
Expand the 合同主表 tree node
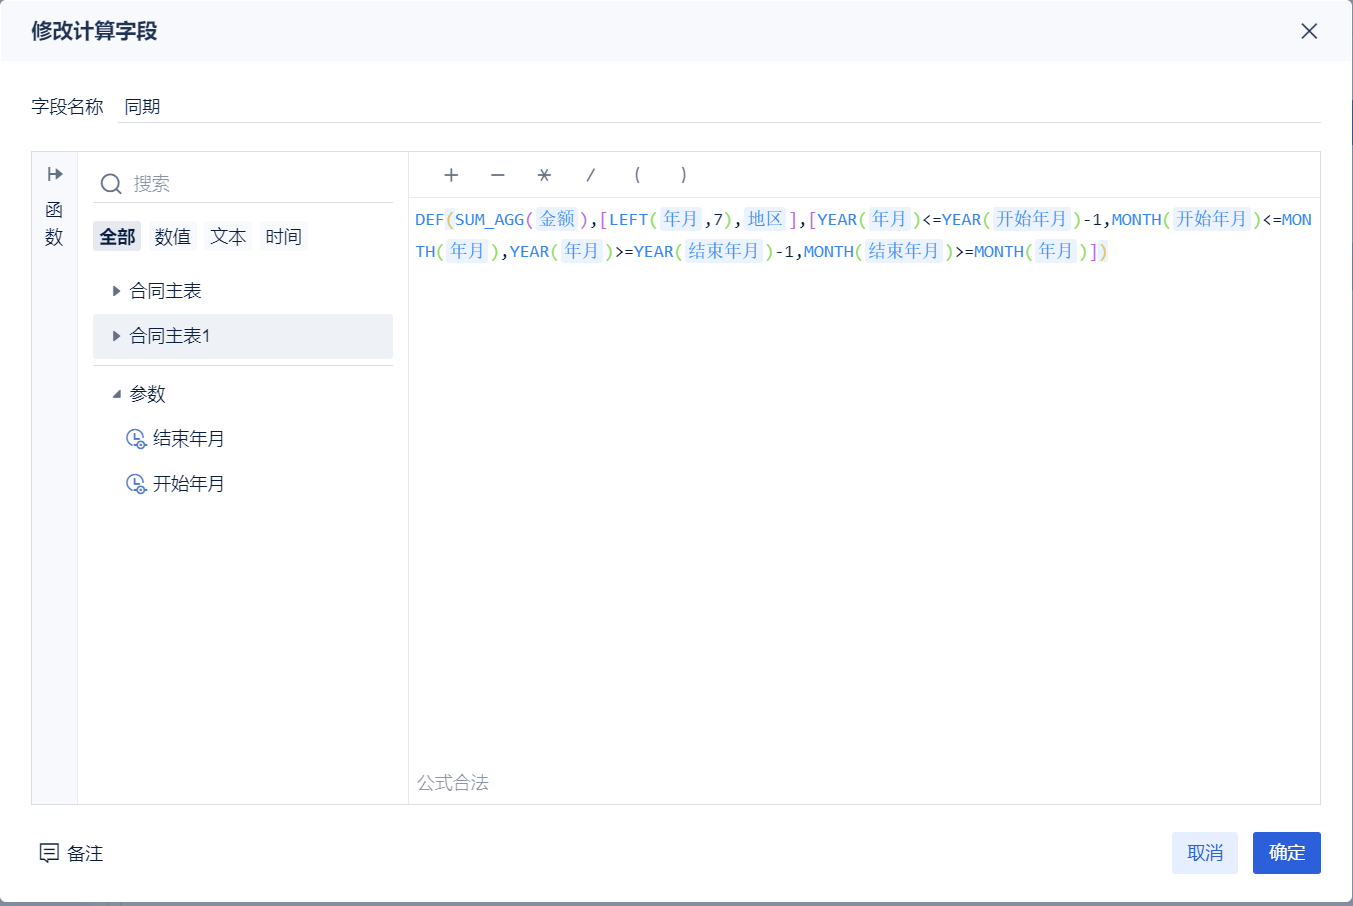tap(117, 291)
